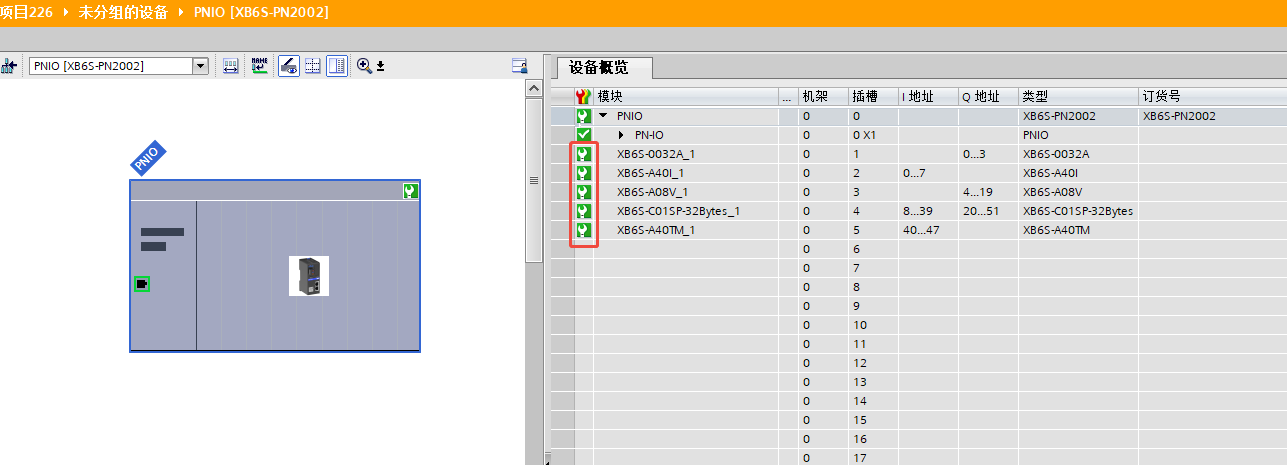The width and height of the screenshot is (1287, 465).
Task: Toggle the show module labels eye button
Action: point(288,66)
